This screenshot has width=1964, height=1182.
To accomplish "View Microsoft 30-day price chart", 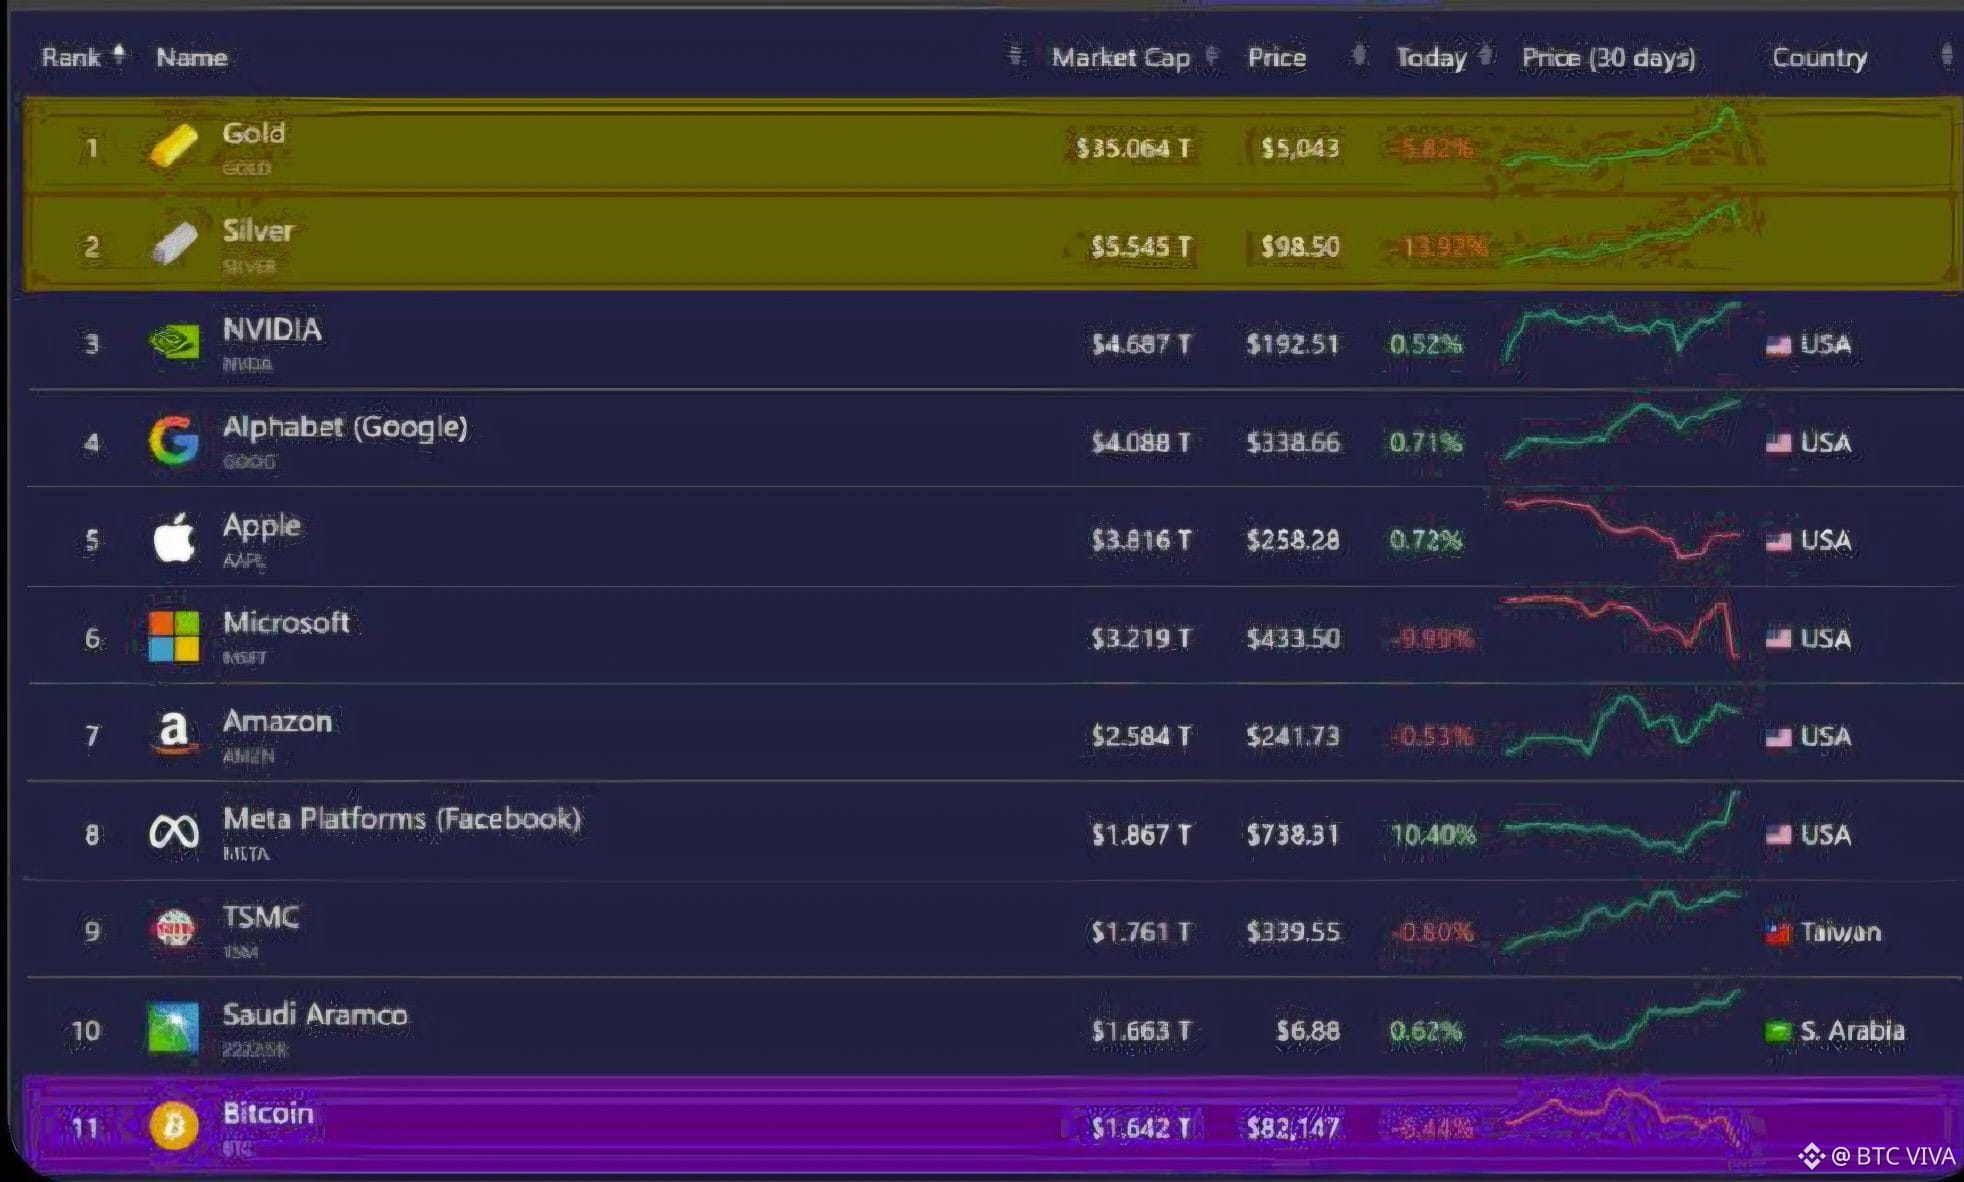I will click(x=1622, y=626).
